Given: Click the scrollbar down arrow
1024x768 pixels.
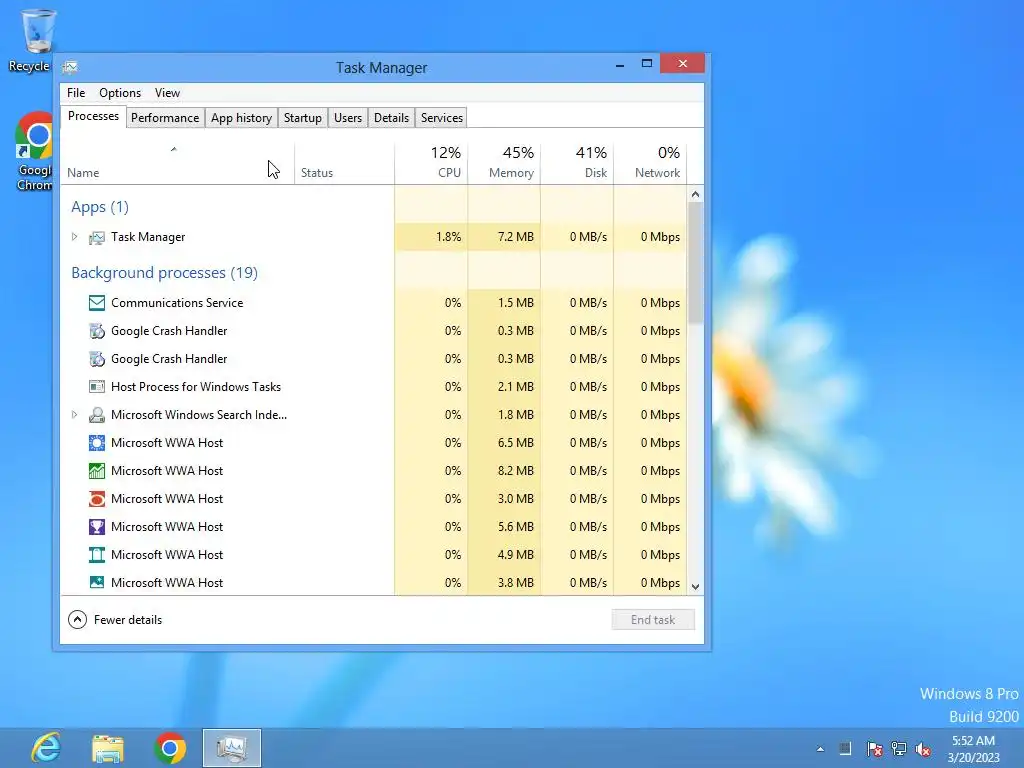Looking at the screenshot, I should click(x=696, y=586).
